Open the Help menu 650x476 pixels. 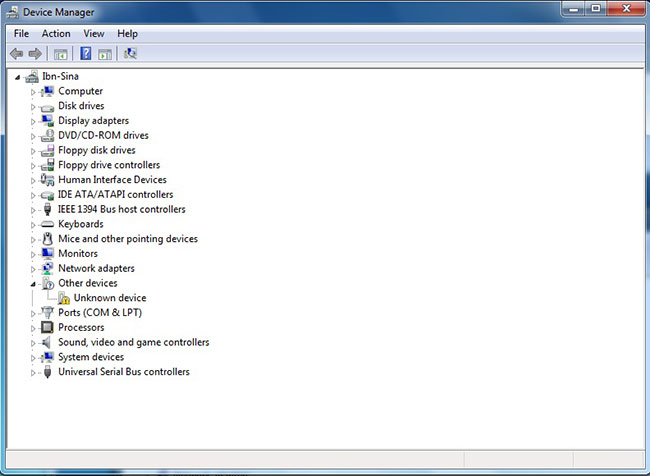tap(127, 34)
